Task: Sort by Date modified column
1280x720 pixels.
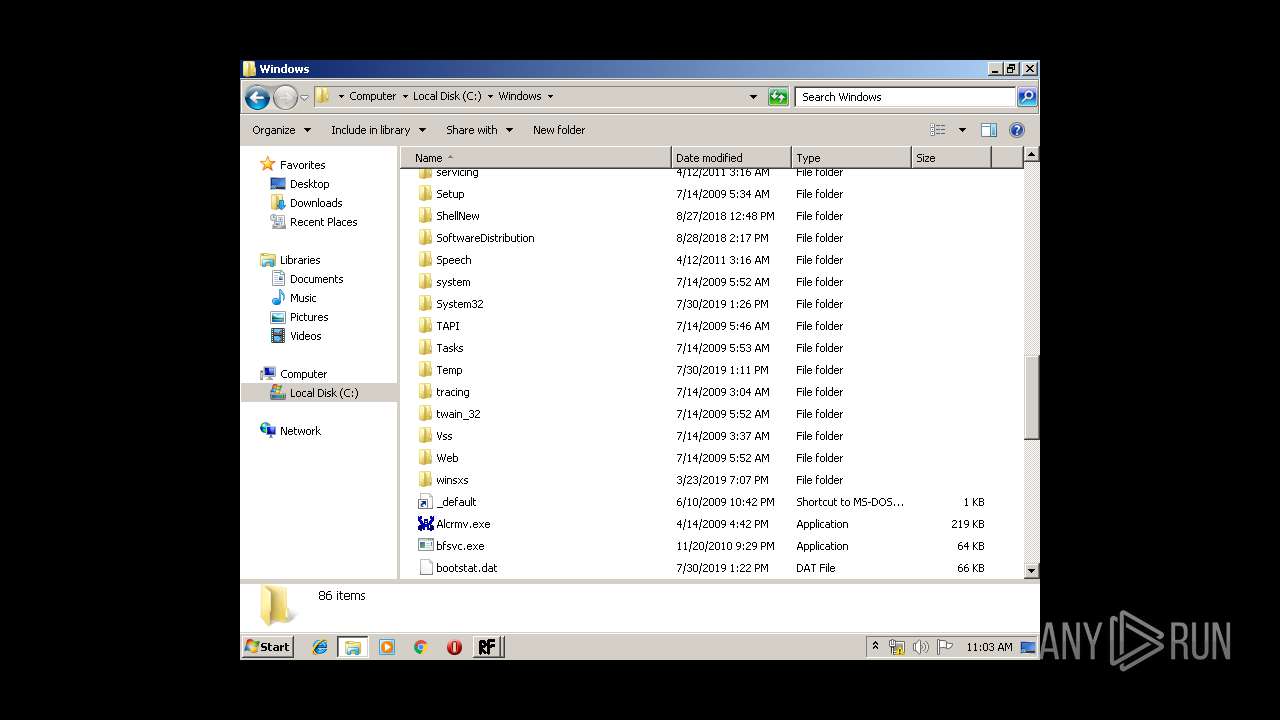Action: (731, 158)
